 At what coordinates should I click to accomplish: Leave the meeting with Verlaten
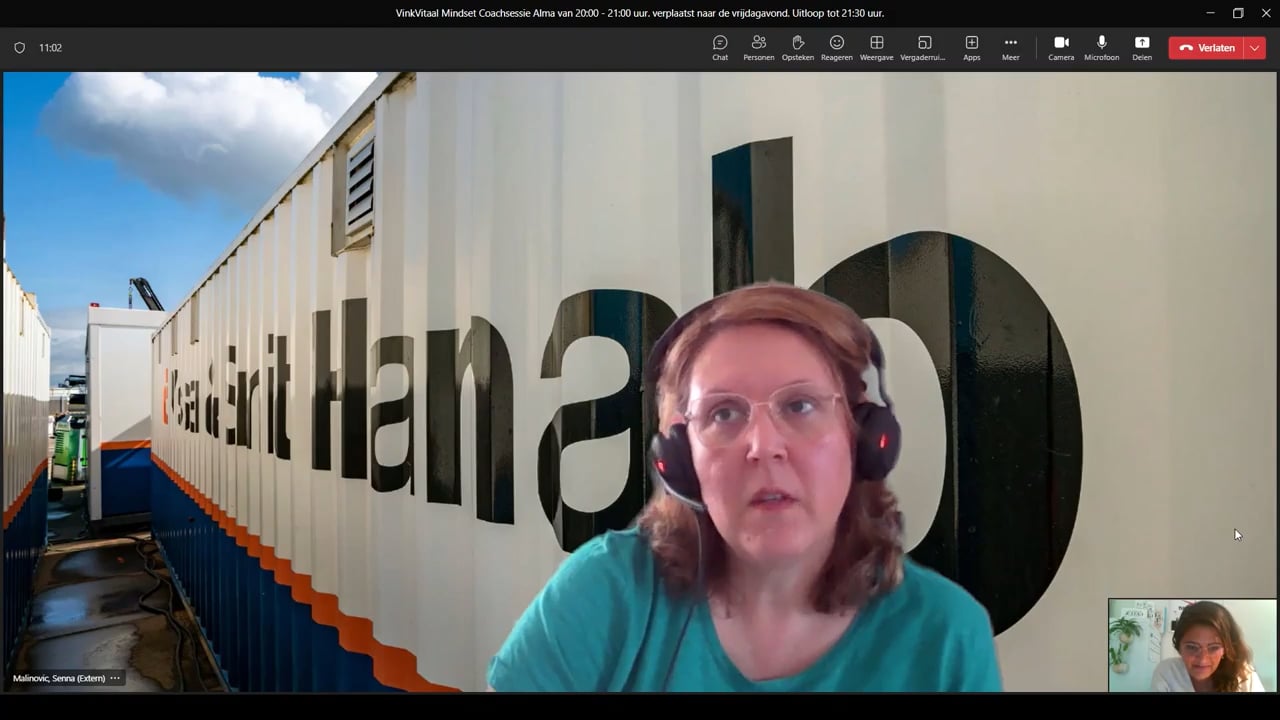coord(1206,48)
